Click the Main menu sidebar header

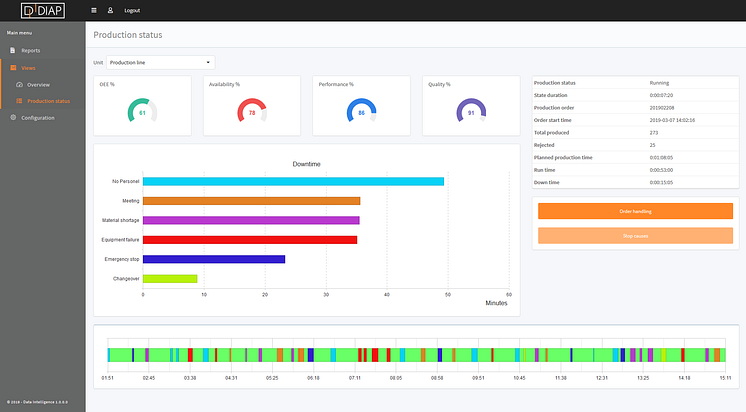[19, 33]
